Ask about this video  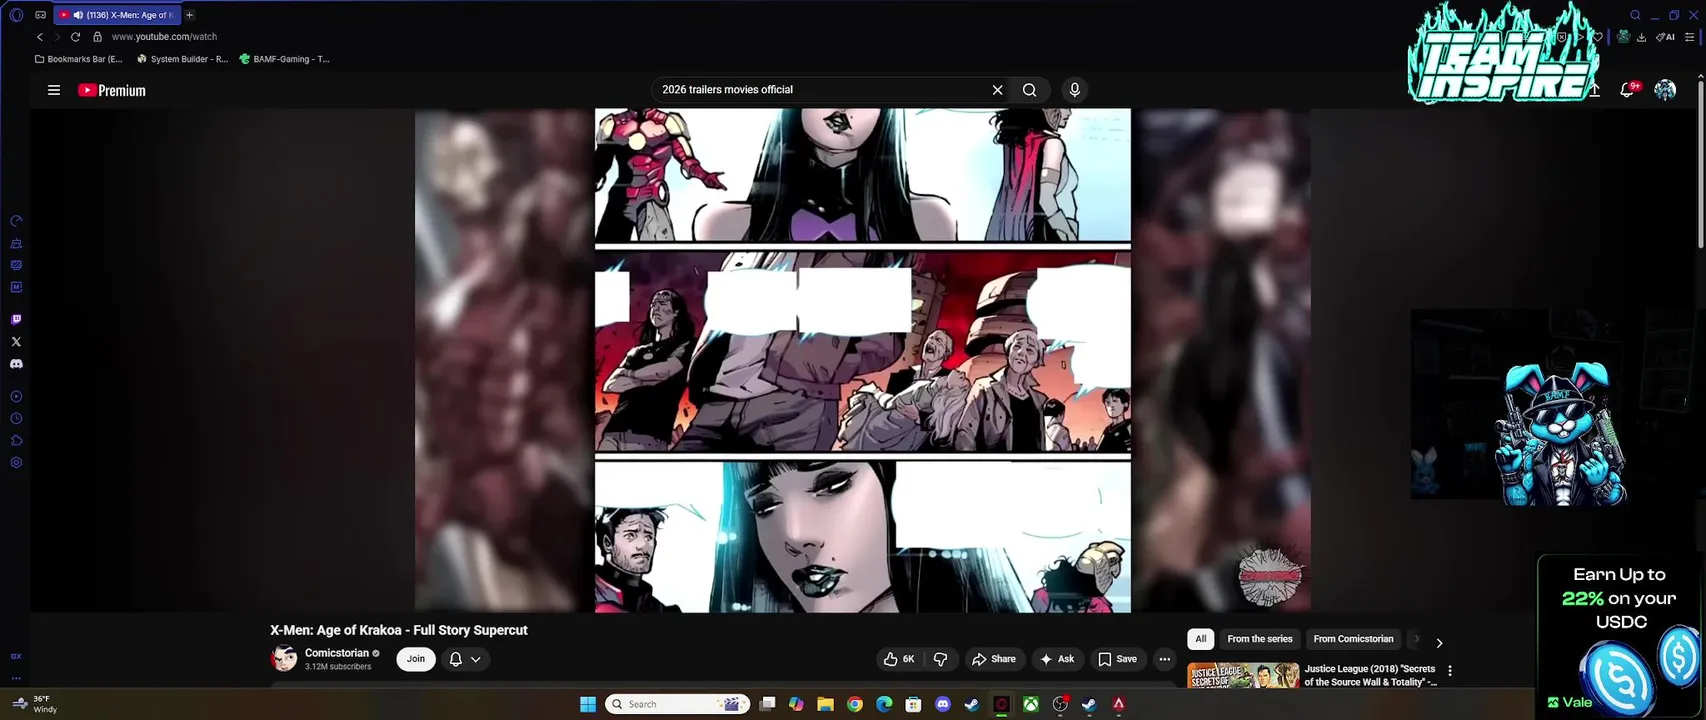[1057, 659]
